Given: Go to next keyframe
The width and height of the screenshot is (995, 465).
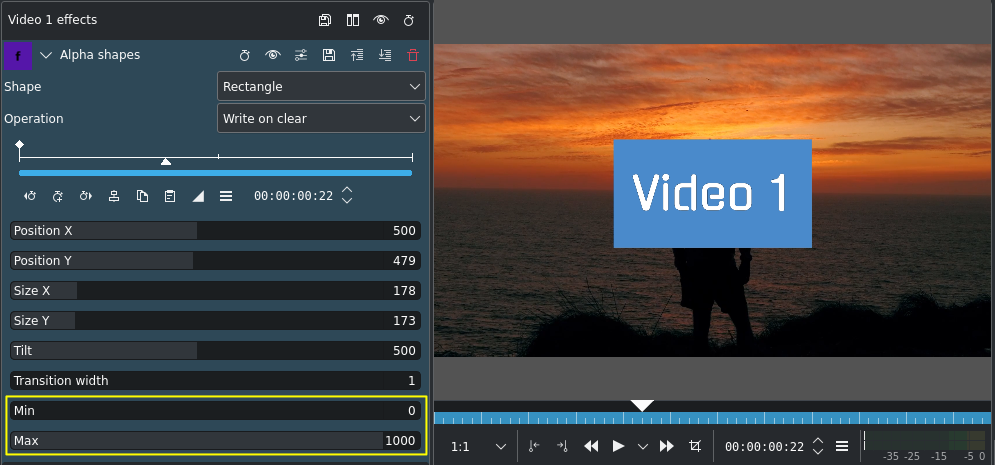Looking at the screenshot, I should (86, 196).
